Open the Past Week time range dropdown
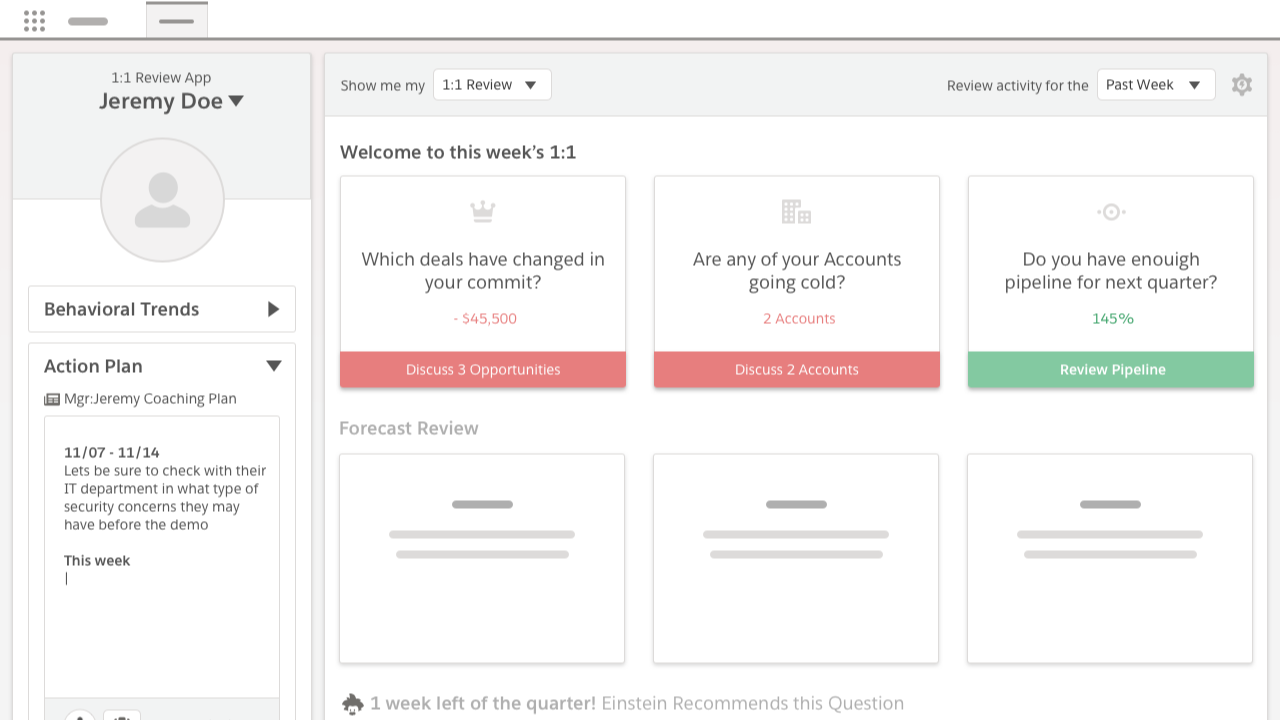 pos(1155,85)
